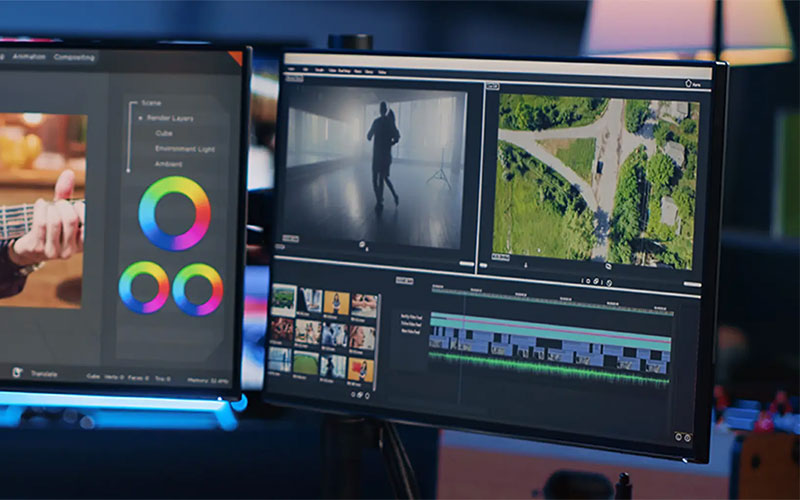Expand the Scene tree root
Viewport: 800px width, 500px height.
coord(151,103)
